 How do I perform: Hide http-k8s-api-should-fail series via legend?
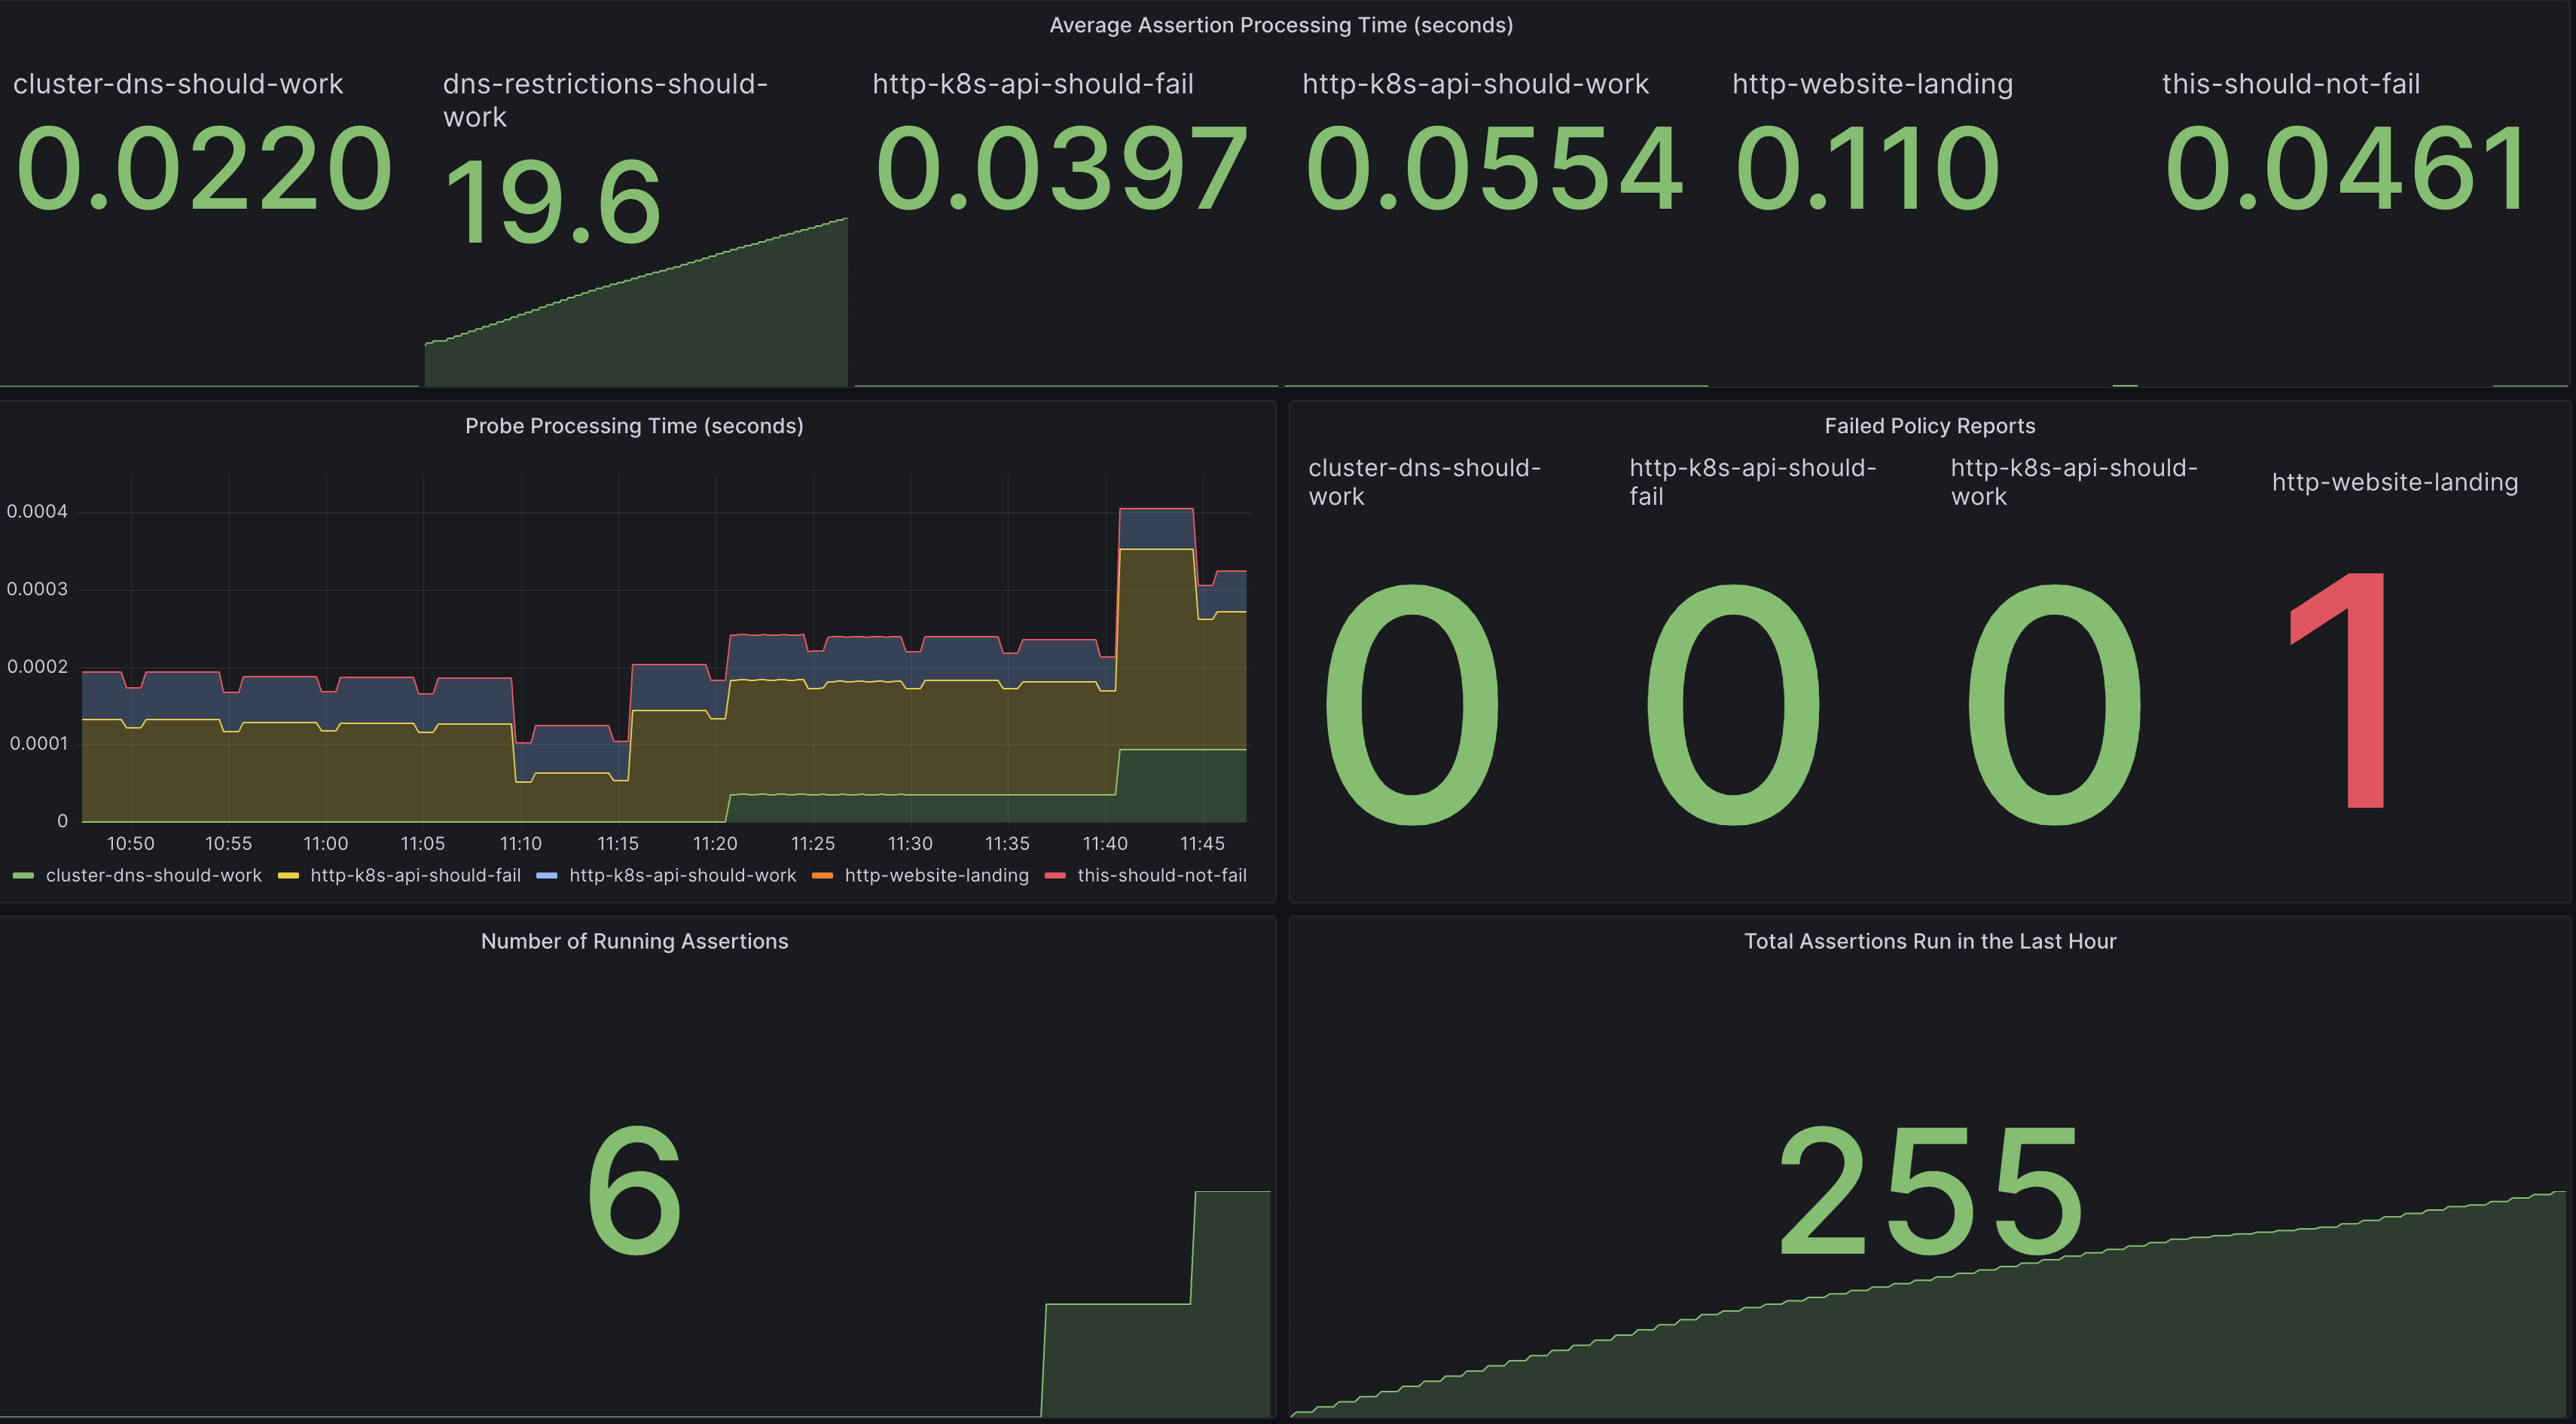click(415, 875)
